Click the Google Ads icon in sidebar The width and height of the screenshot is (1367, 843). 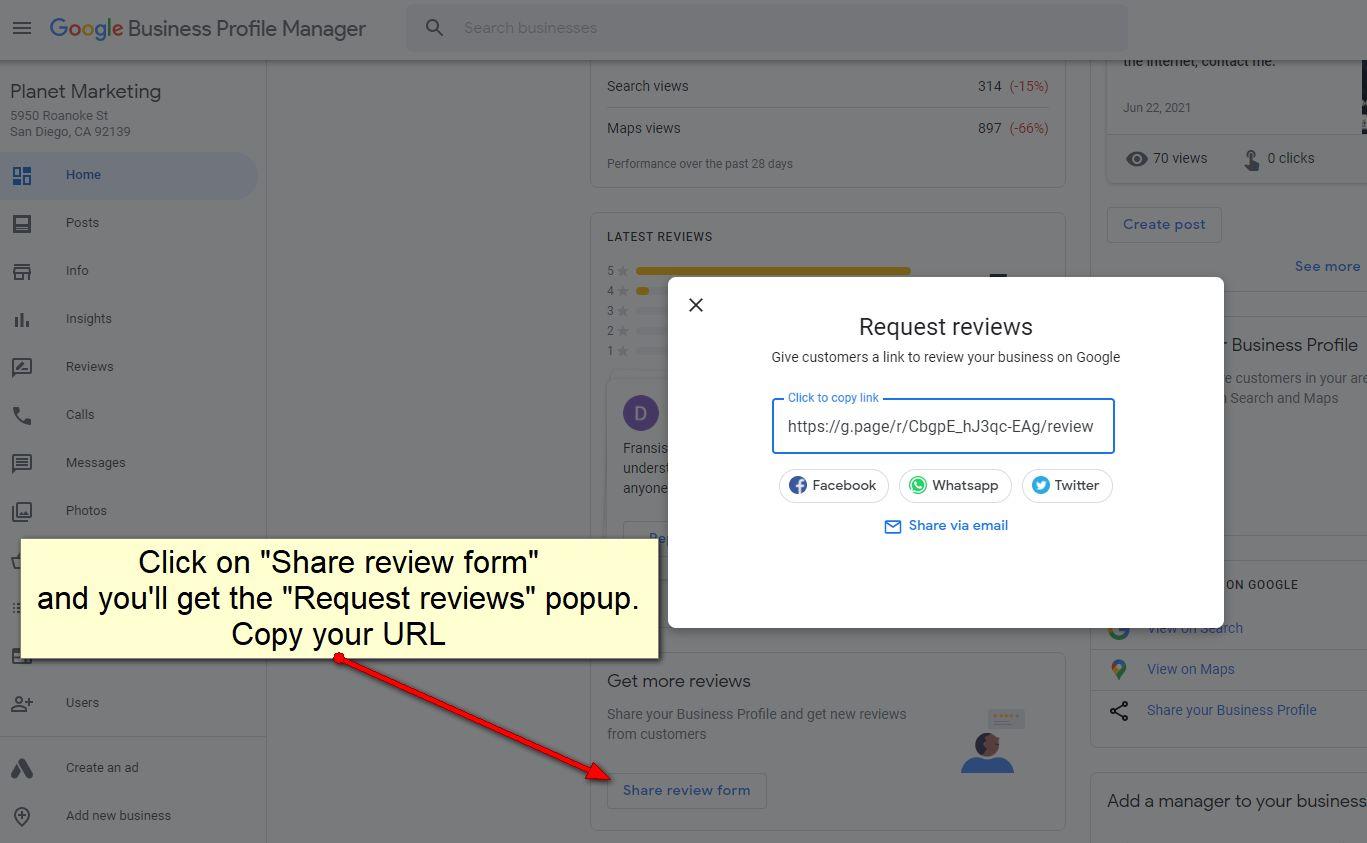click(x=22, y=768)
